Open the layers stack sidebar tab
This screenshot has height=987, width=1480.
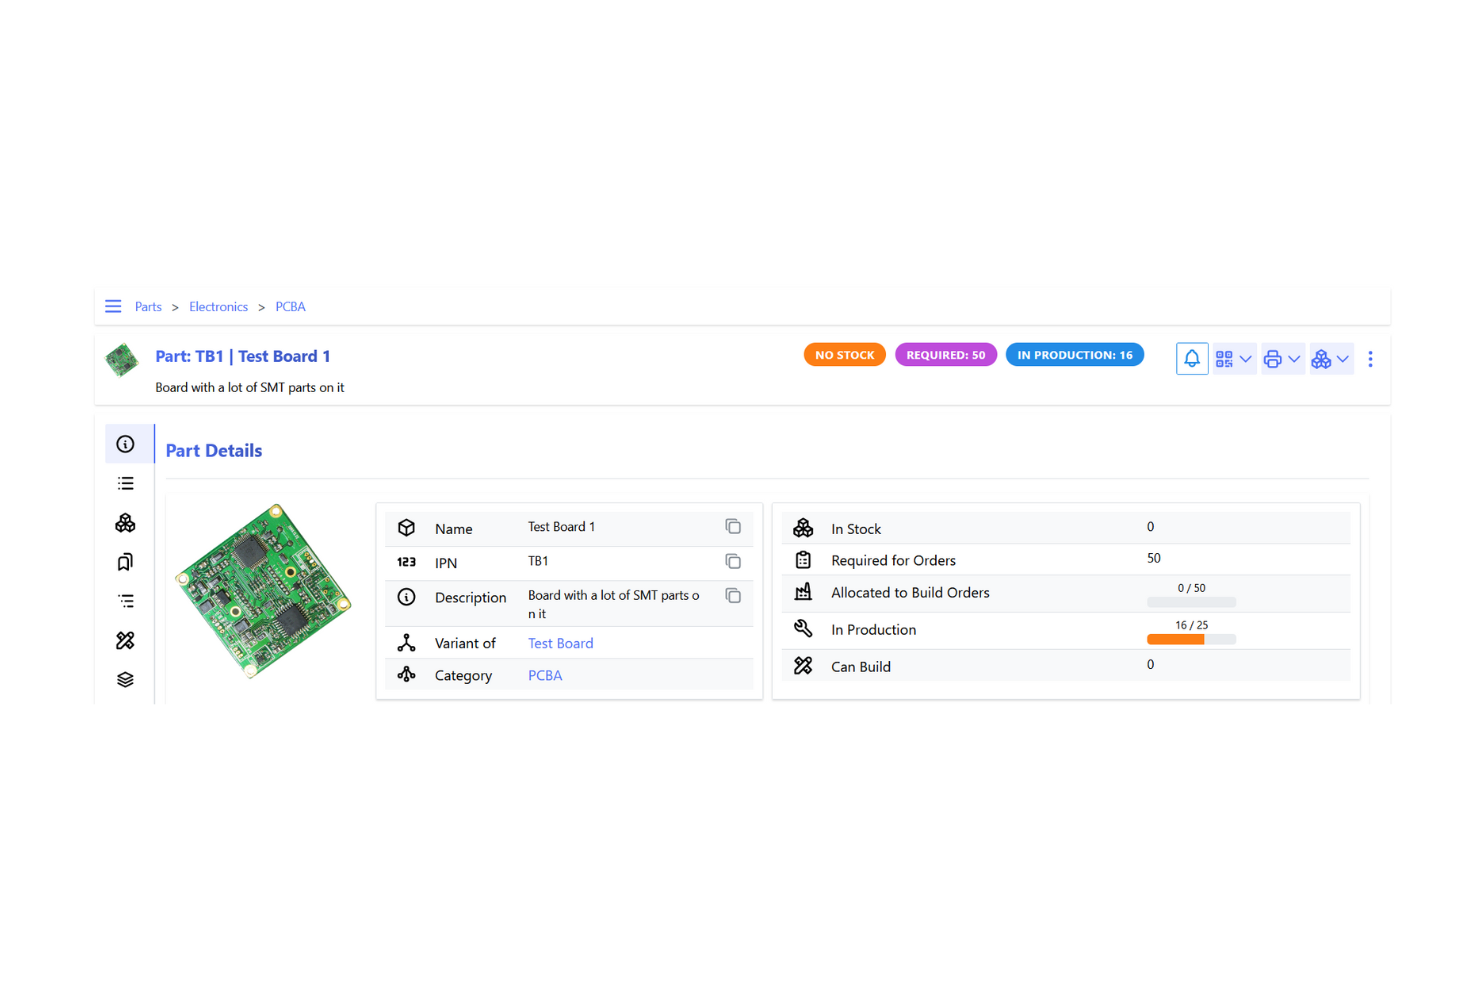coord(126,679)
